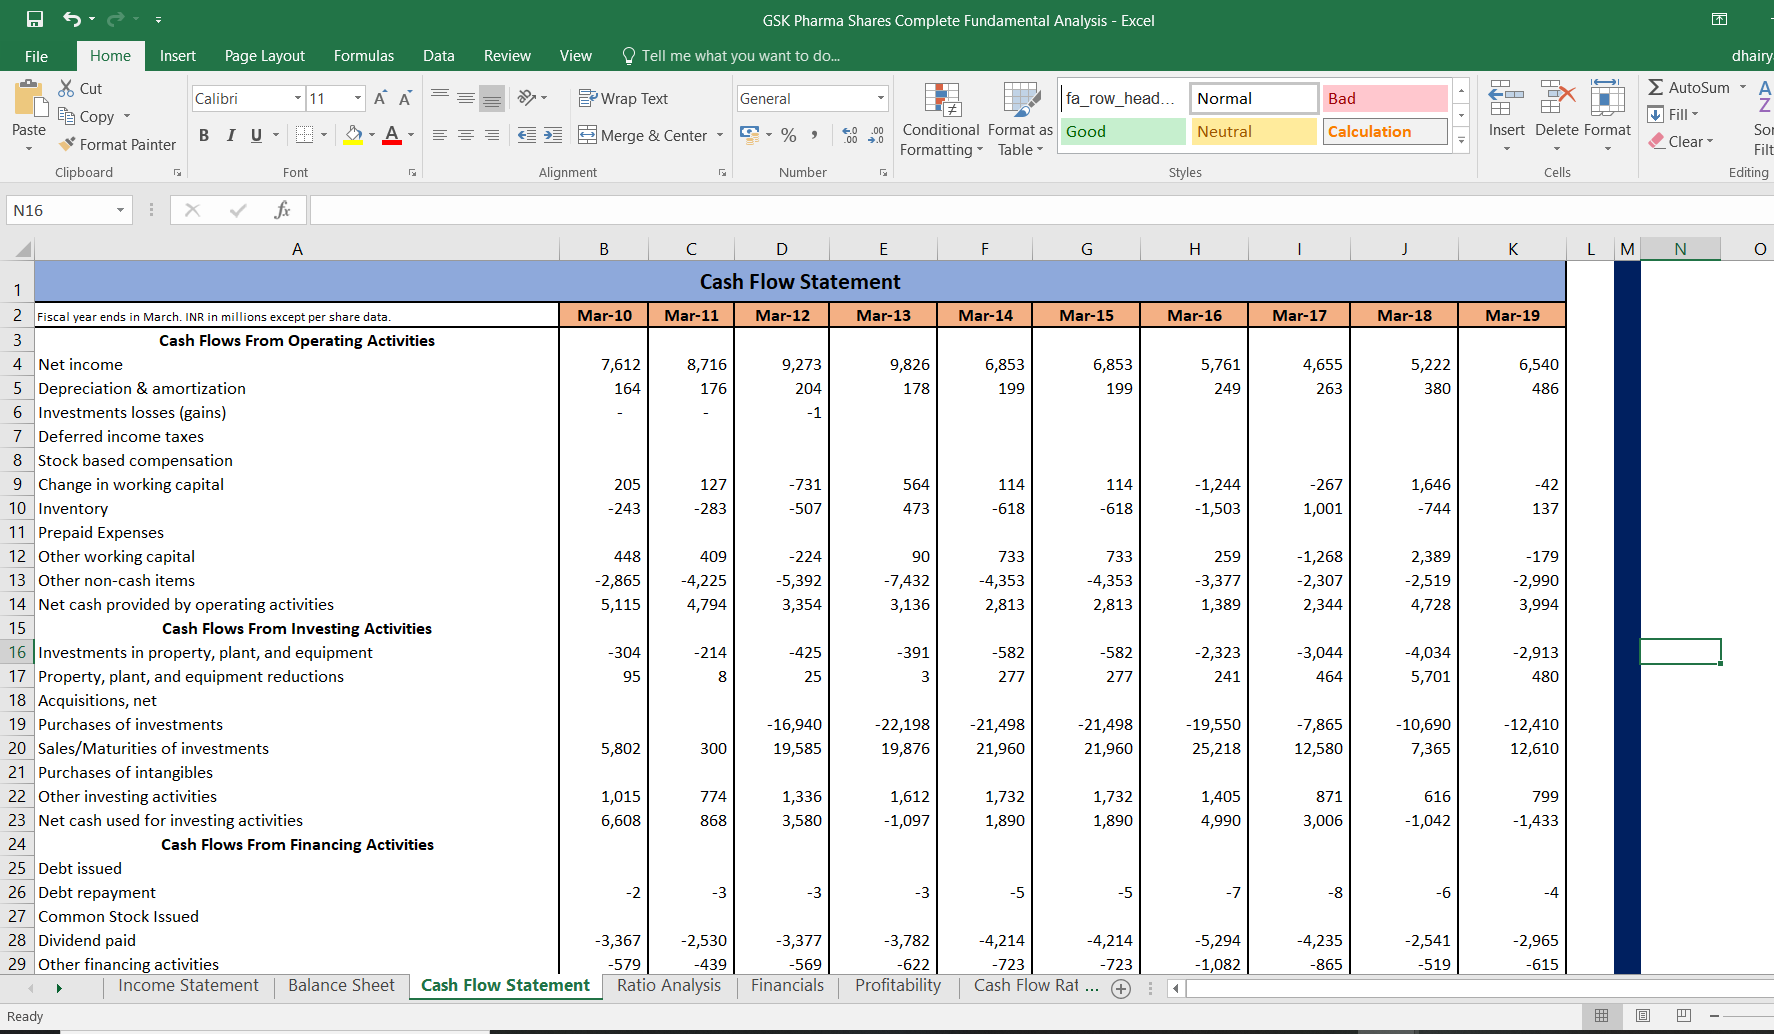Image resolution: width=1774 pixels, height=1034 pixels.
Task: Click Increase Indent icon
Action: coord(553,135)
